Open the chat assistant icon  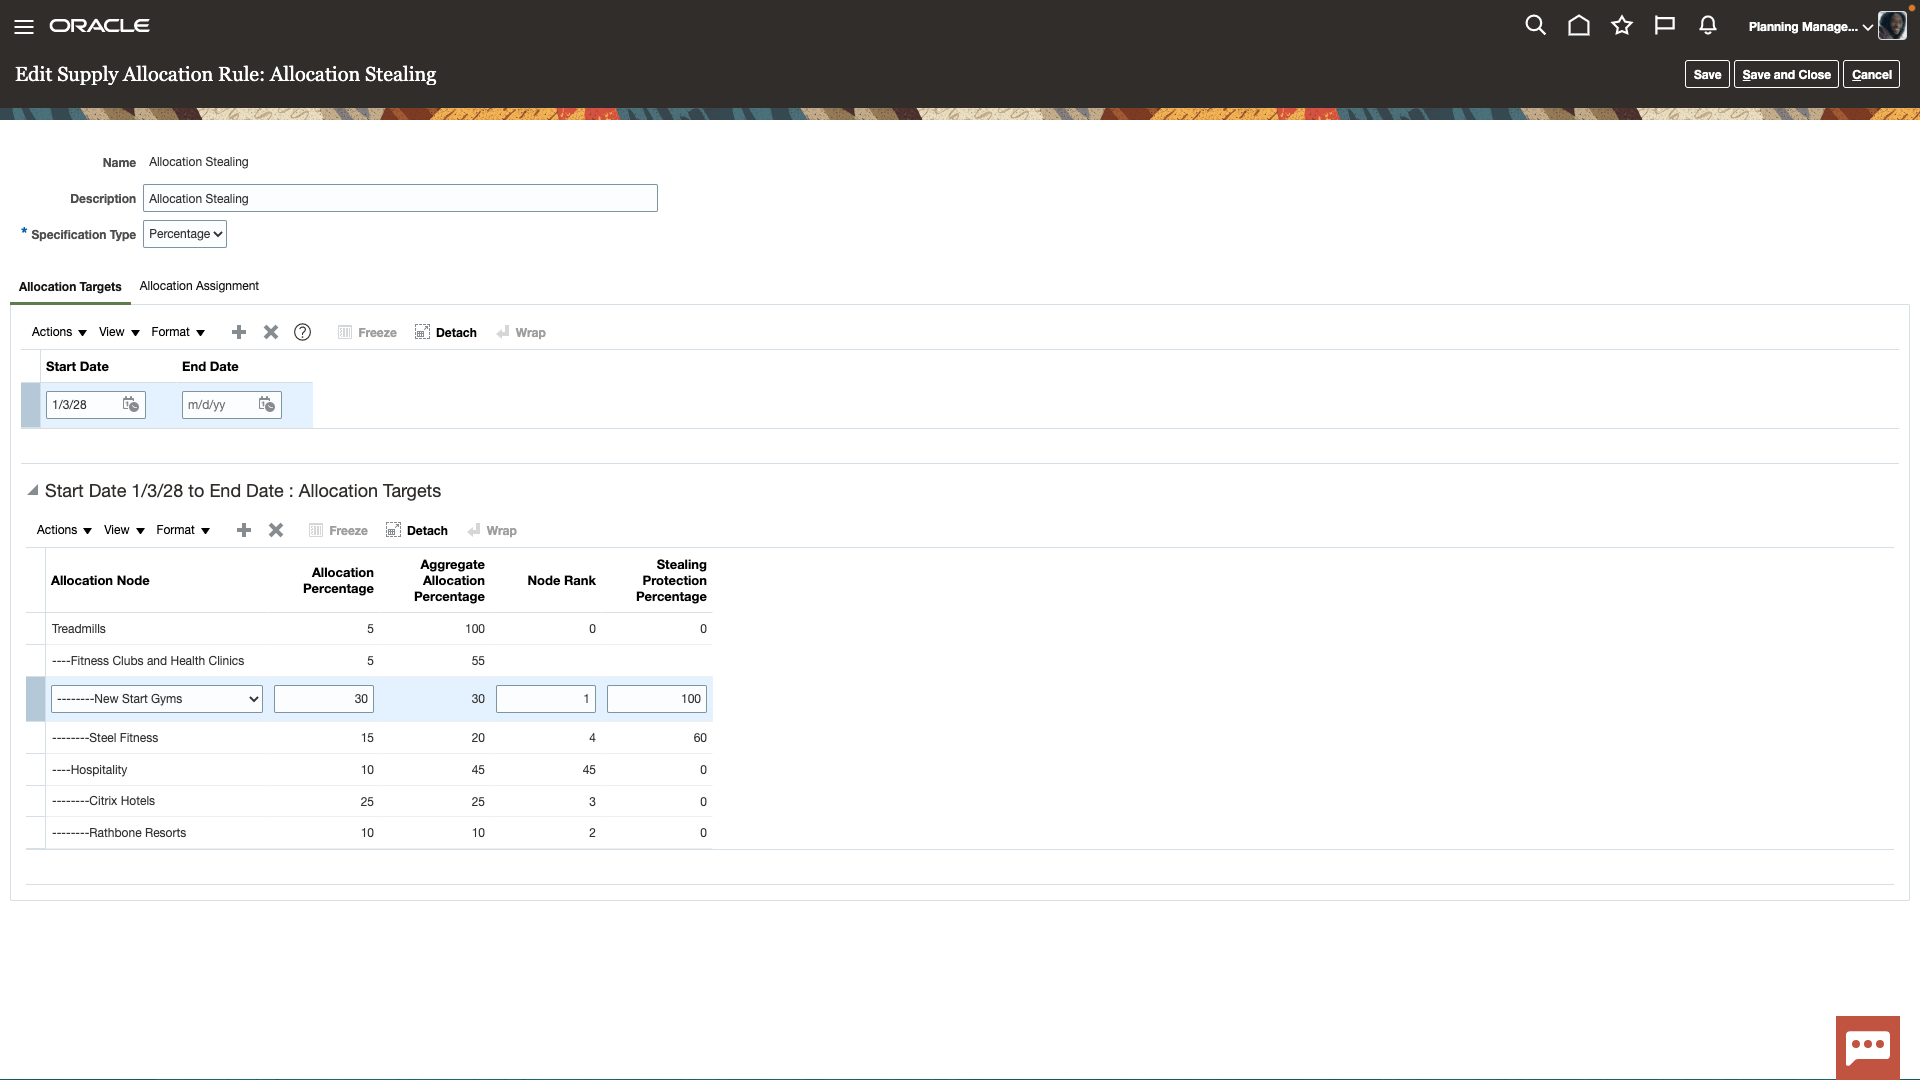(1867, 1047)
